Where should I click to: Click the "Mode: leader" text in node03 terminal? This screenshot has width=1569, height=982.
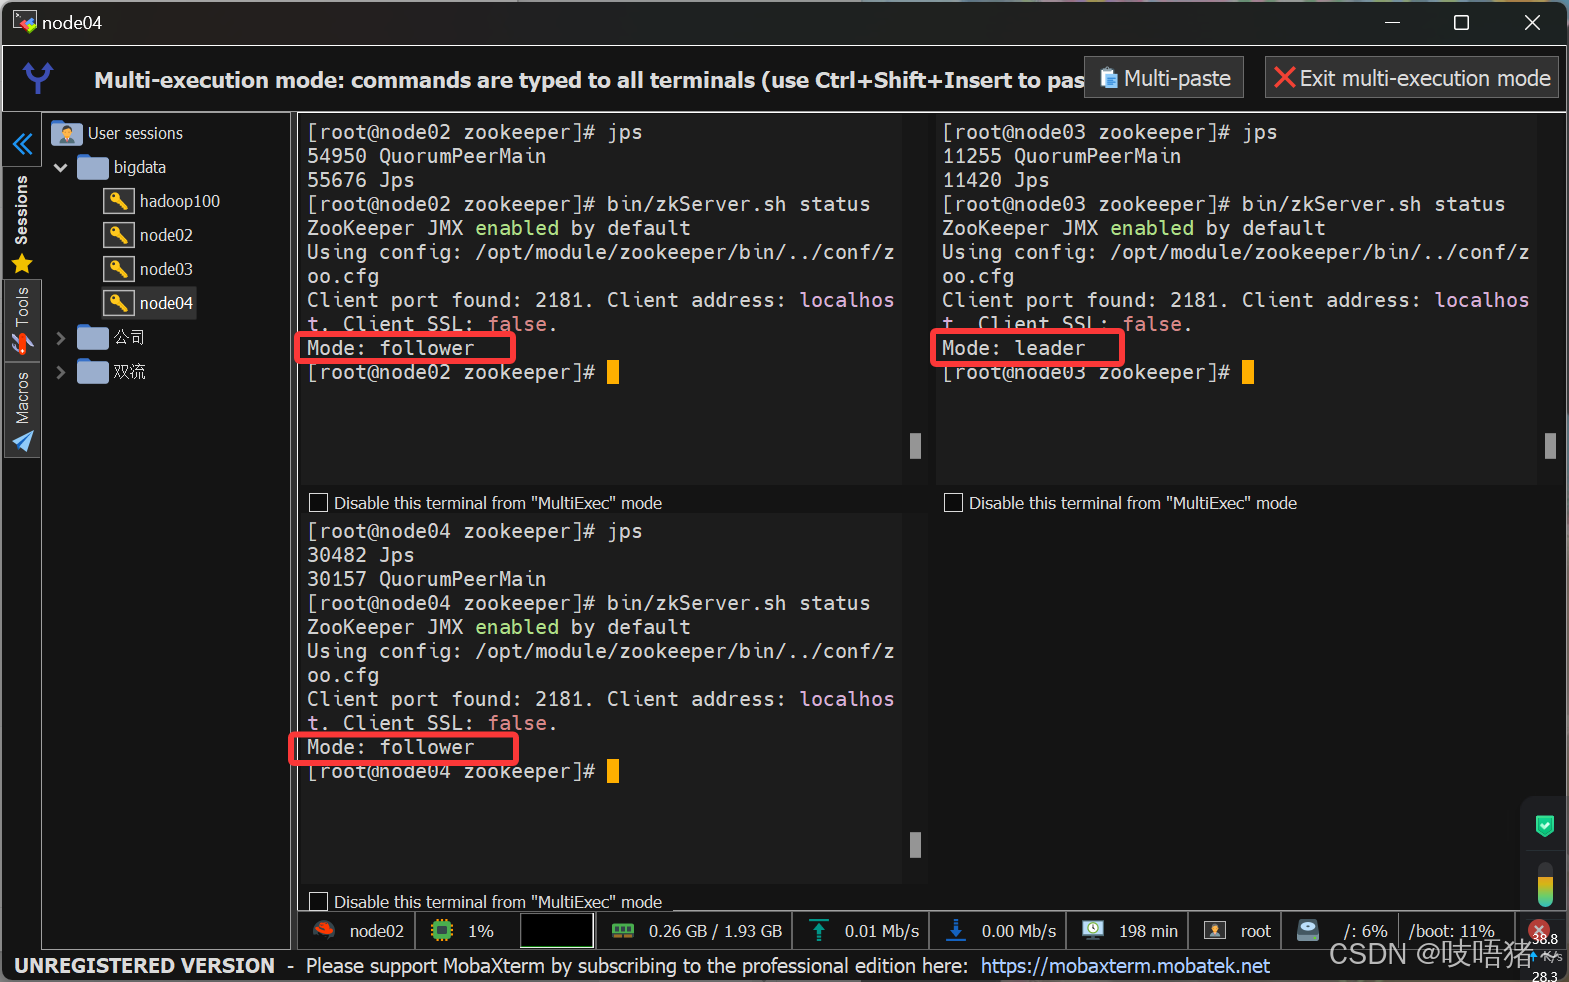pyautogui.click(x=1013, y=348)
